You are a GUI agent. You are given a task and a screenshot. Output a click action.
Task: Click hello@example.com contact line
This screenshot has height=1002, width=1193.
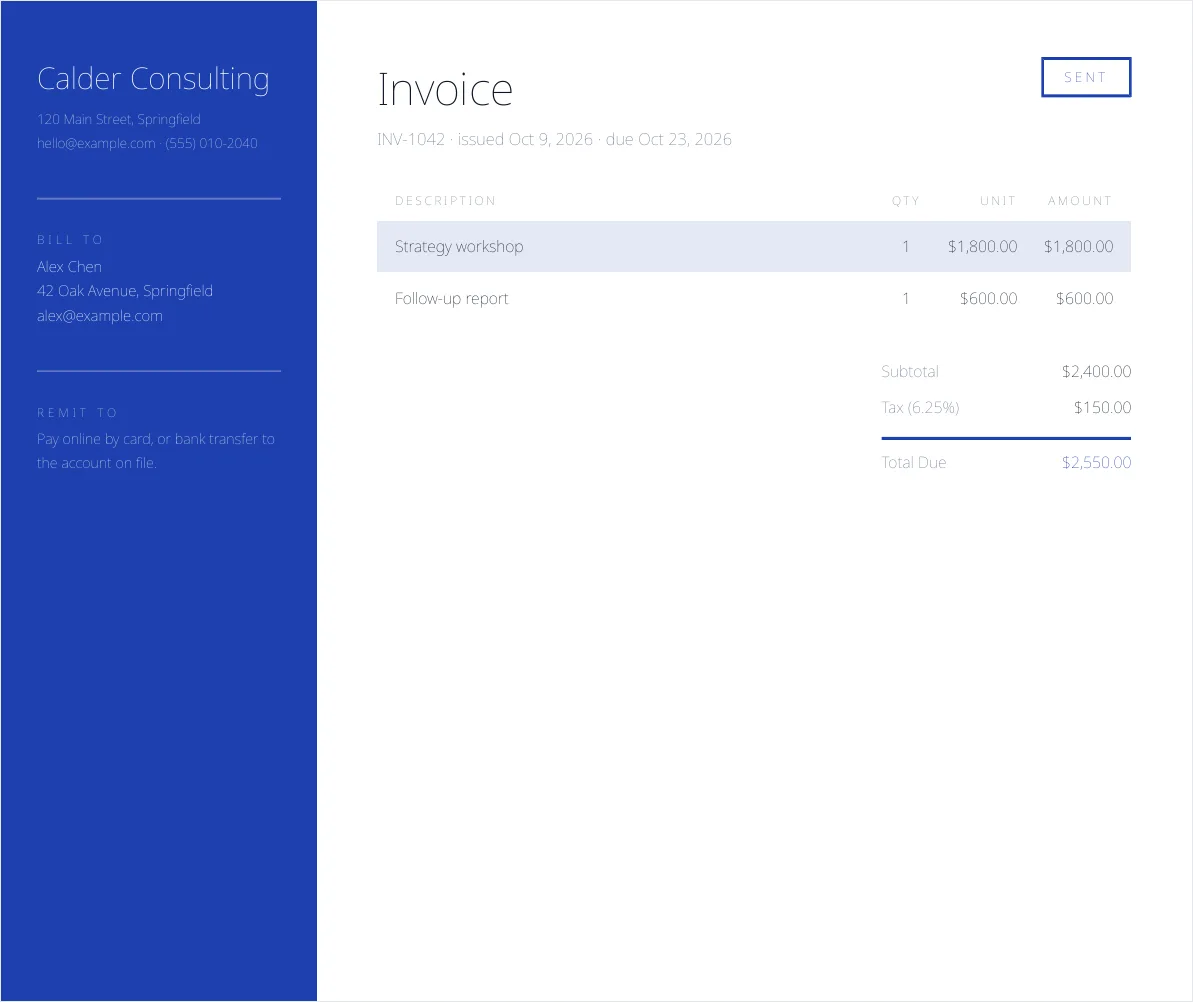coord(147,143)
